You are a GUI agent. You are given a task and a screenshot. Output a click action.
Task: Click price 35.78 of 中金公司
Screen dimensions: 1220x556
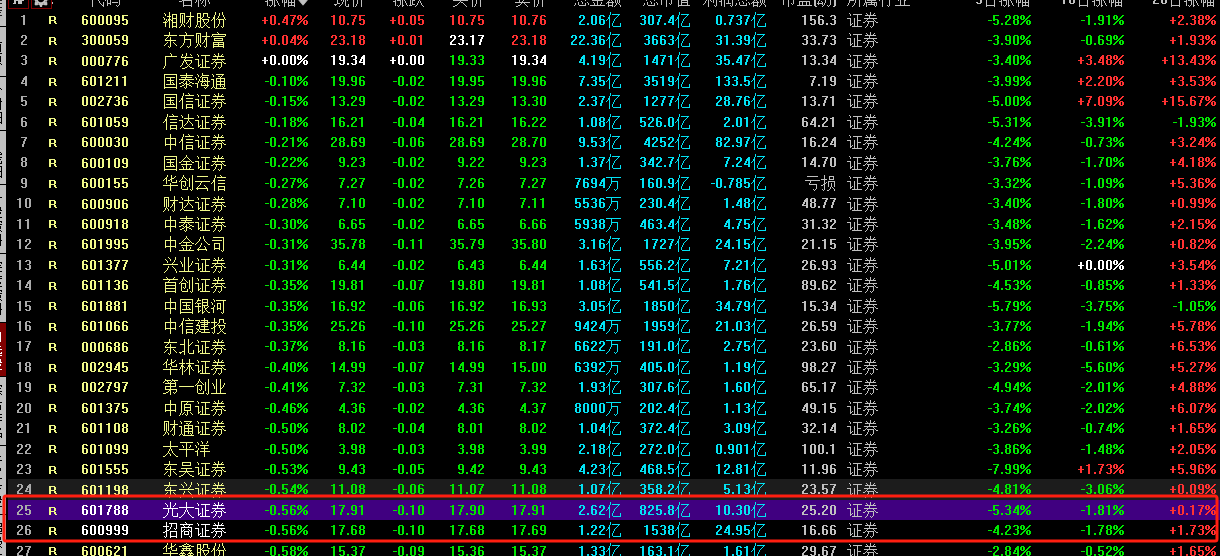click(x=348, y=244)
